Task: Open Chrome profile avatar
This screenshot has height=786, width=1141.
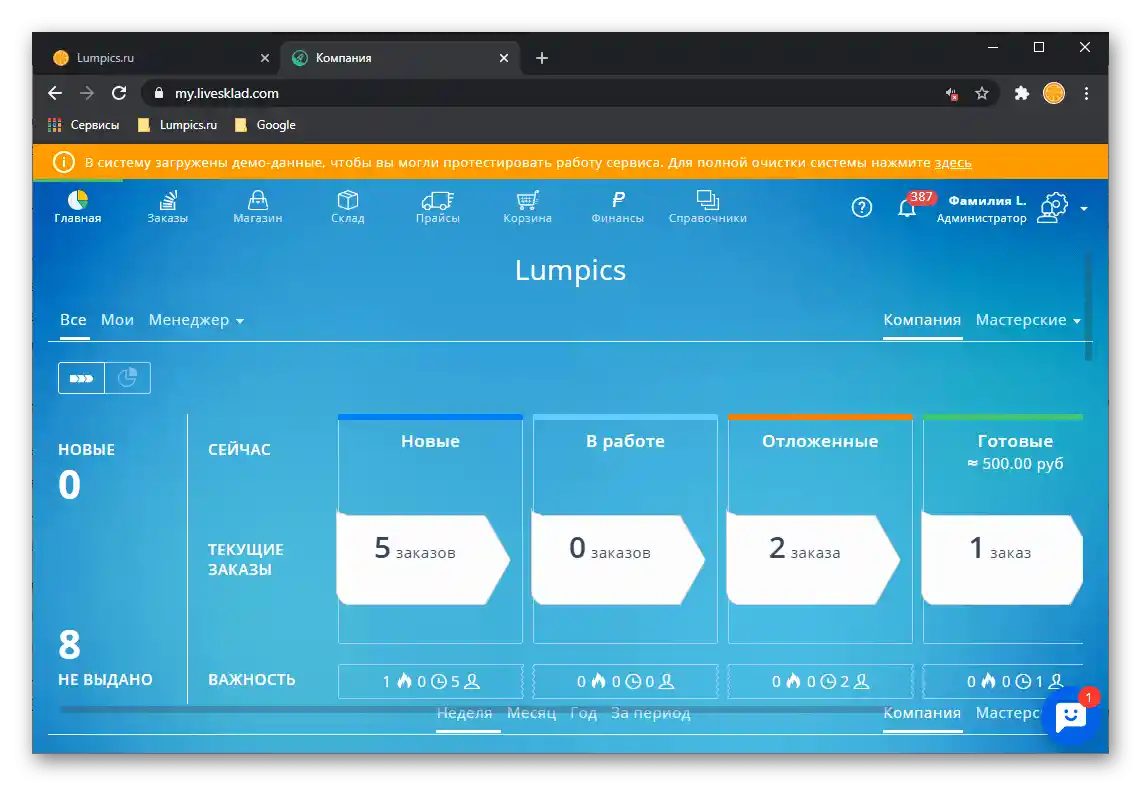Action: 1054,93
